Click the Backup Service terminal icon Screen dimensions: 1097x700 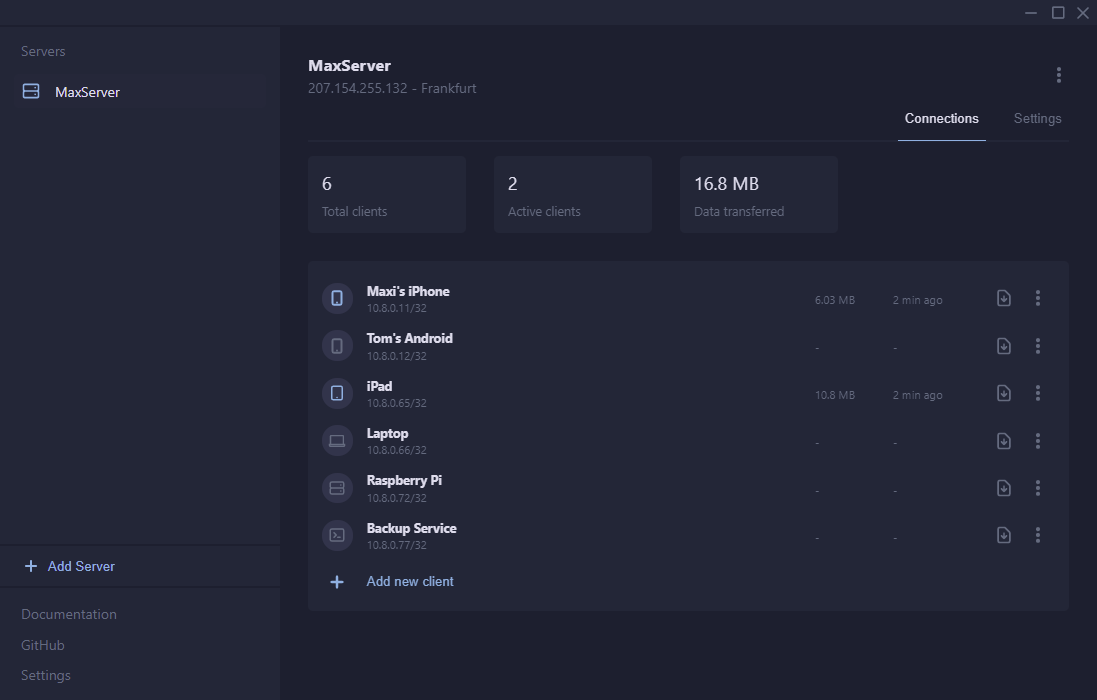coord(337,535)
